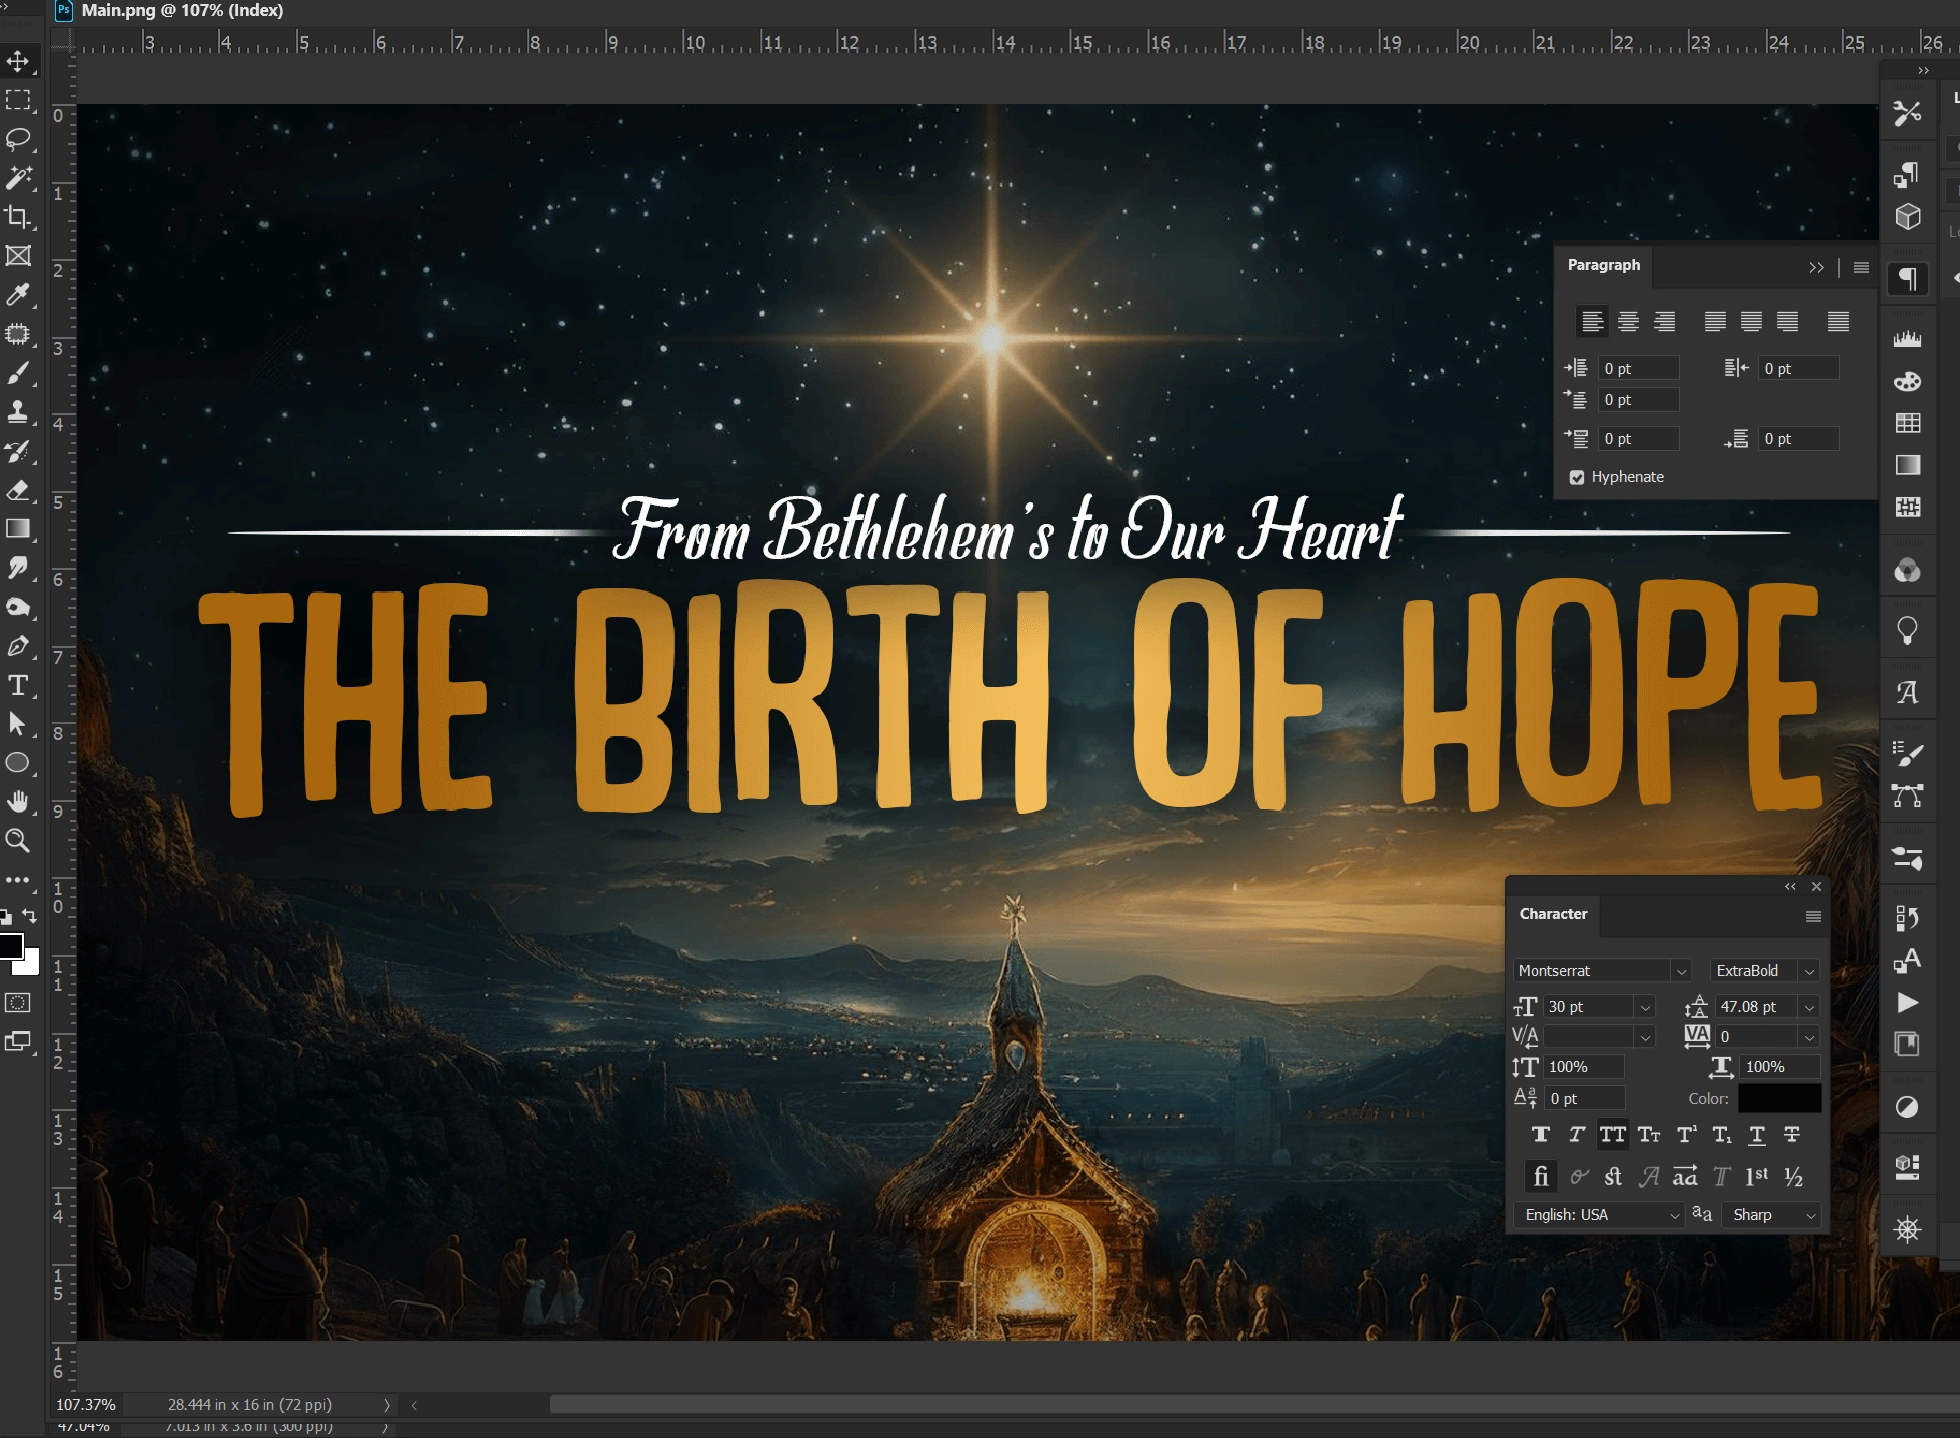Toggle All Caps text style
Screen dimensions: 1960x1438
click(x=1612, y=1134)
